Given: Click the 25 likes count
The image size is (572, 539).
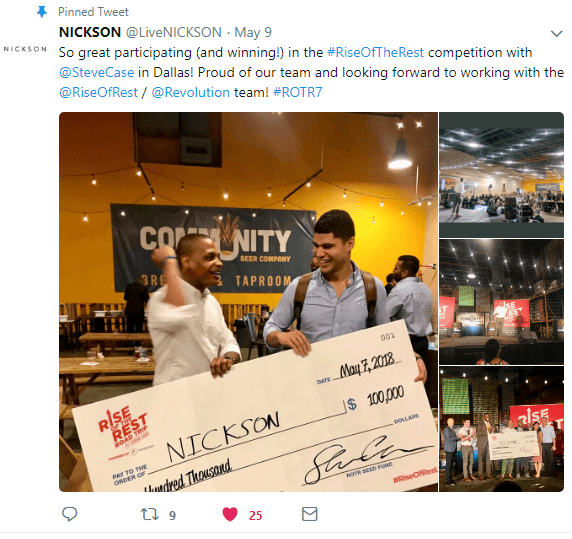Looking at the screenshot, I should click(x=255, y=515).
